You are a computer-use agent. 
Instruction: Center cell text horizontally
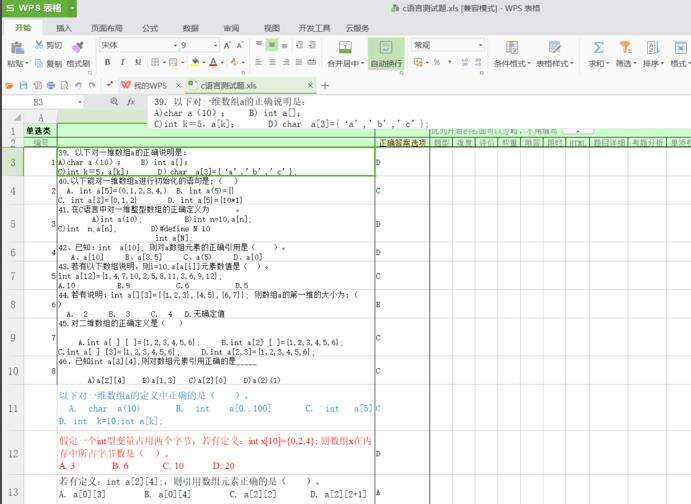click(x=272, y=63)
